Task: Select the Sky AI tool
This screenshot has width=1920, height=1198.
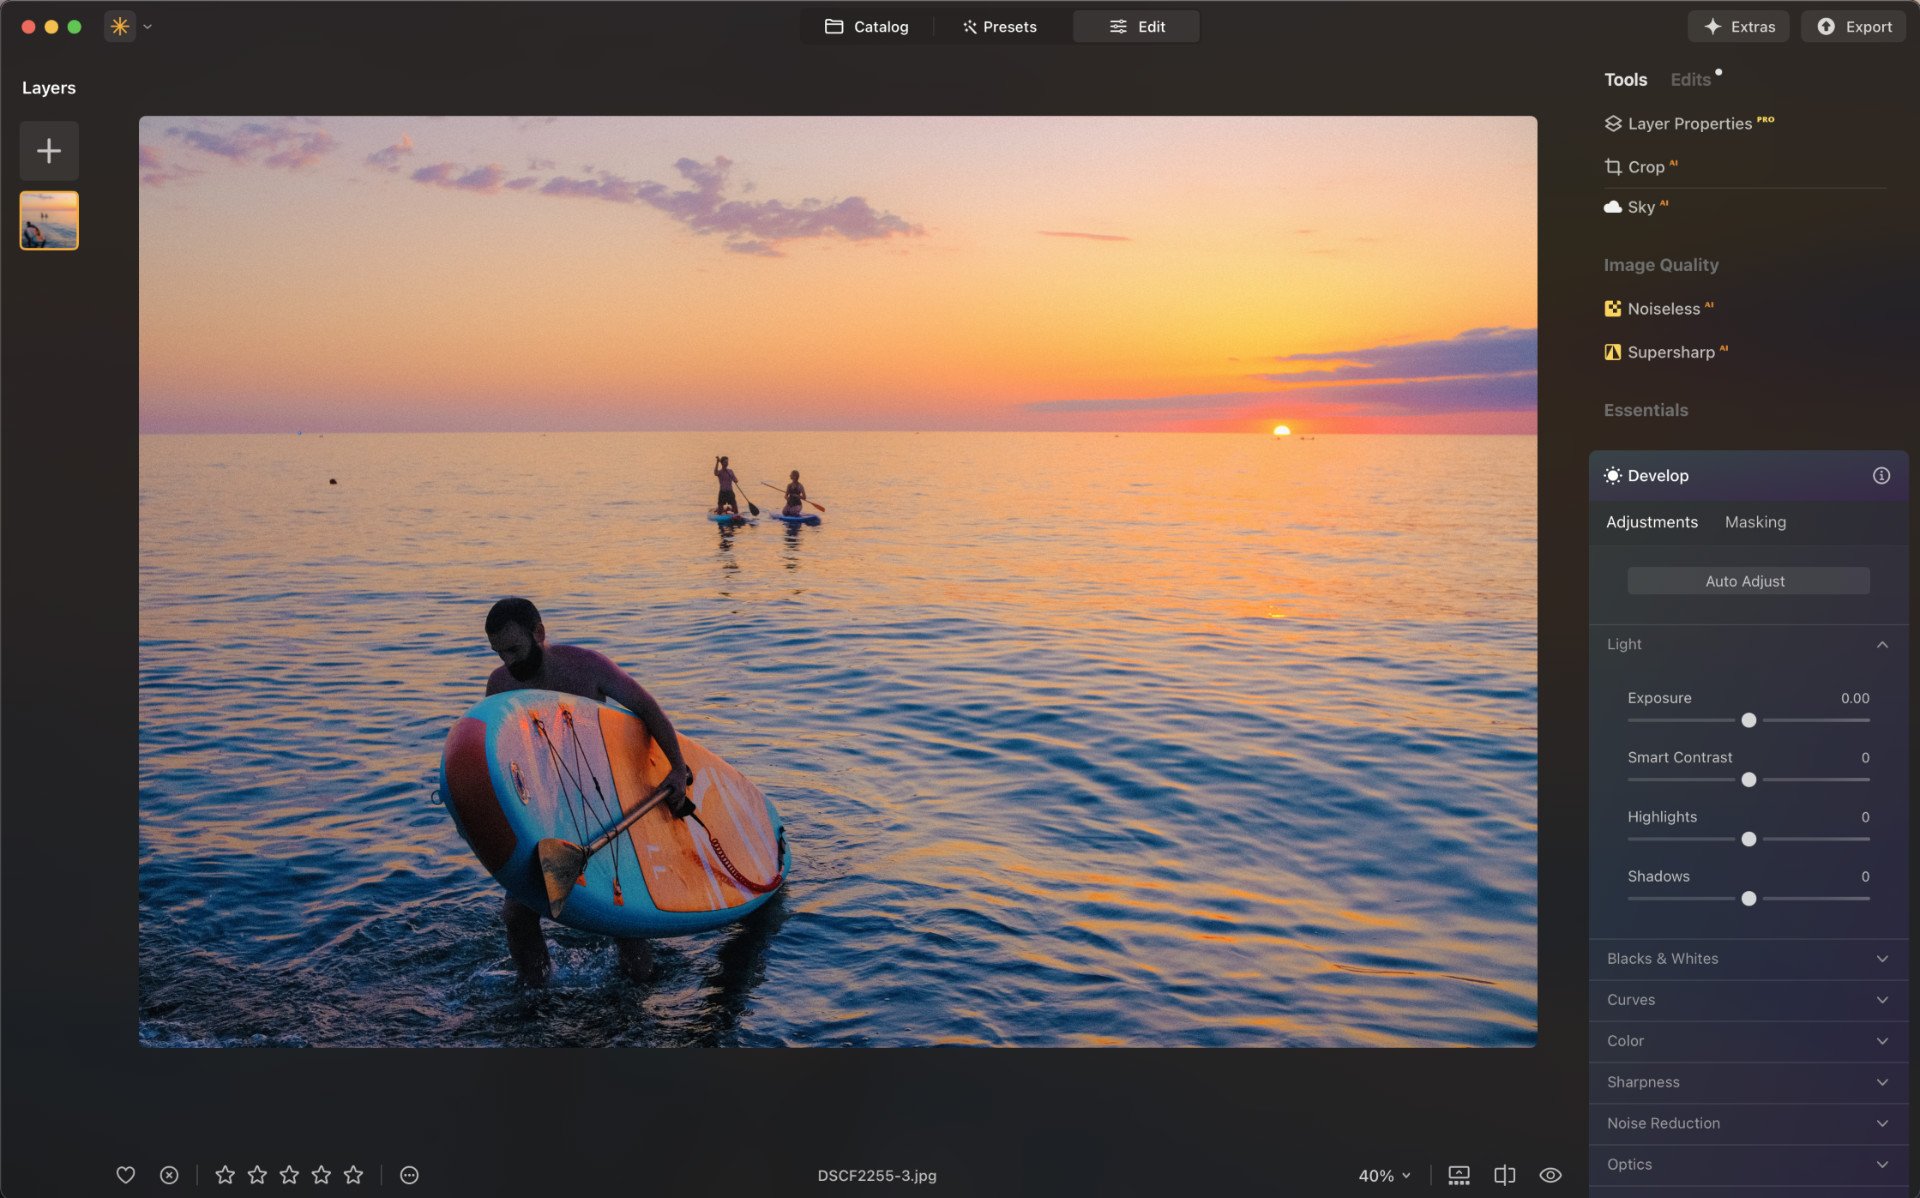Action: (x=1640, y=207)
